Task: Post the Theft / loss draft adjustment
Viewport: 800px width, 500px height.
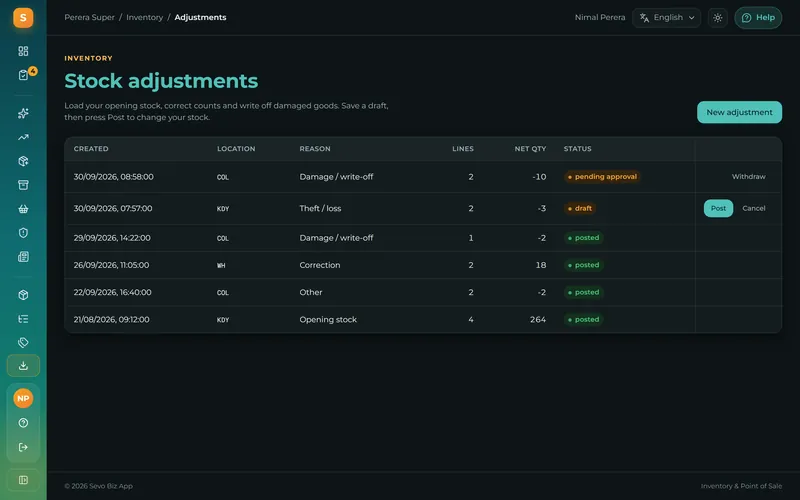Action: click(x=718, y=208)
